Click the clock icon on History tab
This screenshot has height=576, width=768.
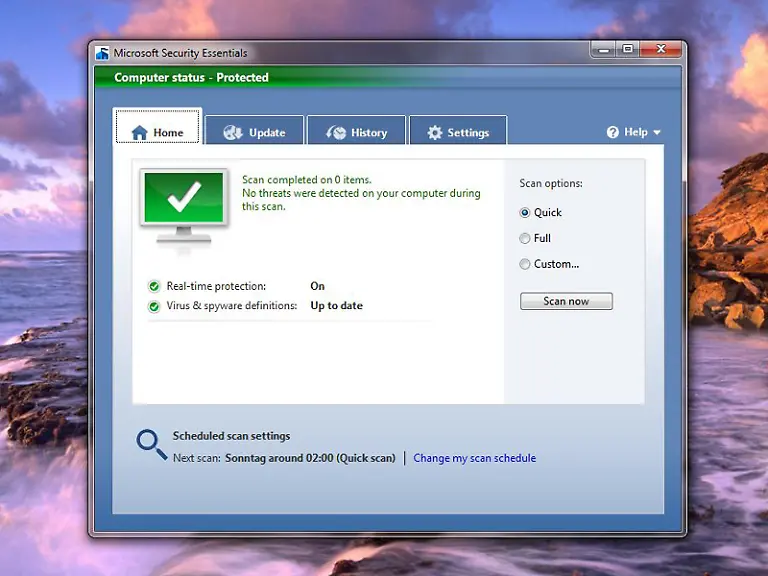[336, 133]
